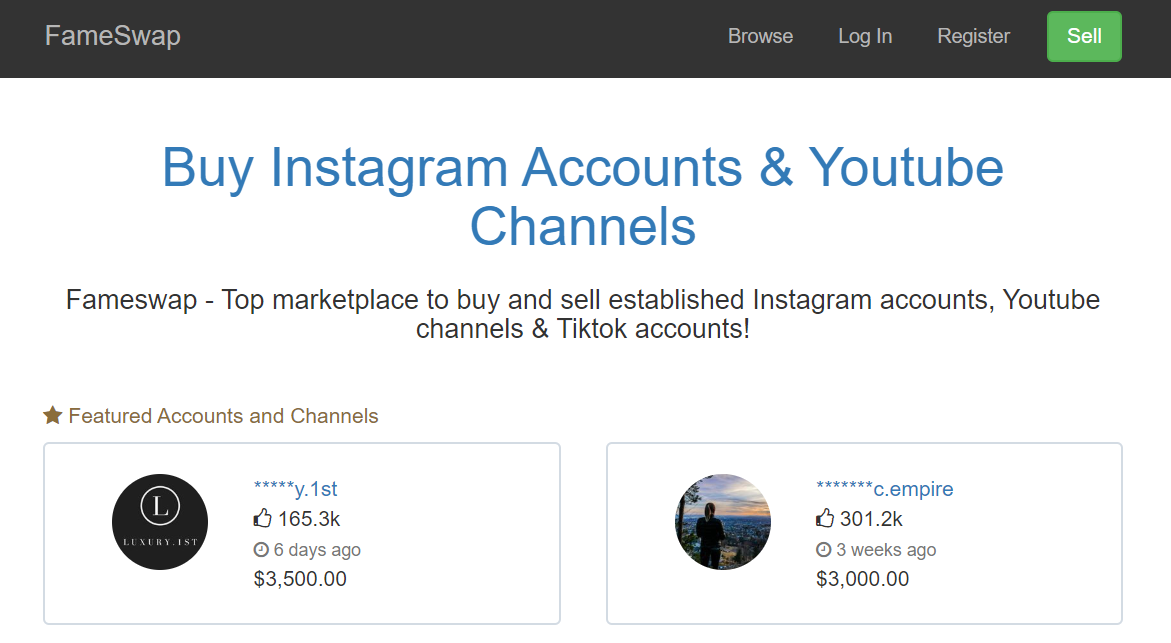1171x643 pixels.
Task: Open the *****y.1st account listing link
Action: point(295,489)
